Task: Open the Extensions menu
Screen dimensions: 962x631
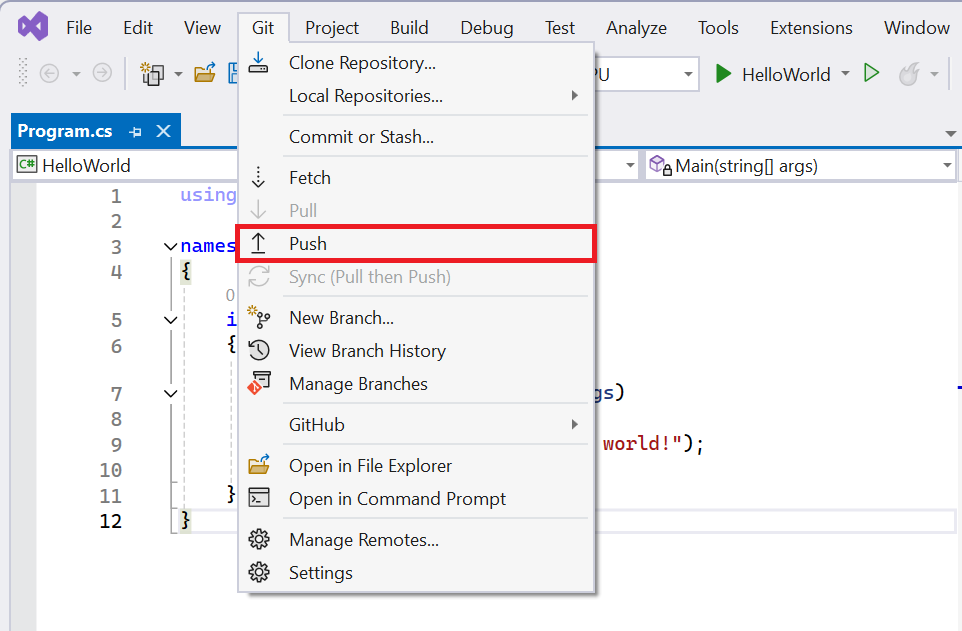Action: (811, 28)
